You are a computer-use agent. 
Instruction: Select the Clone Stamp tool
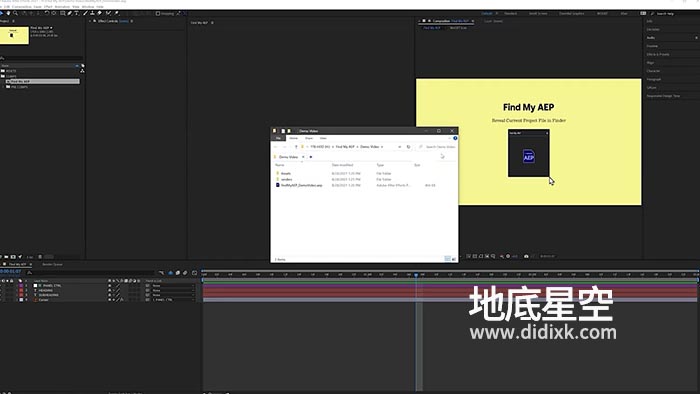pos(92,13)
